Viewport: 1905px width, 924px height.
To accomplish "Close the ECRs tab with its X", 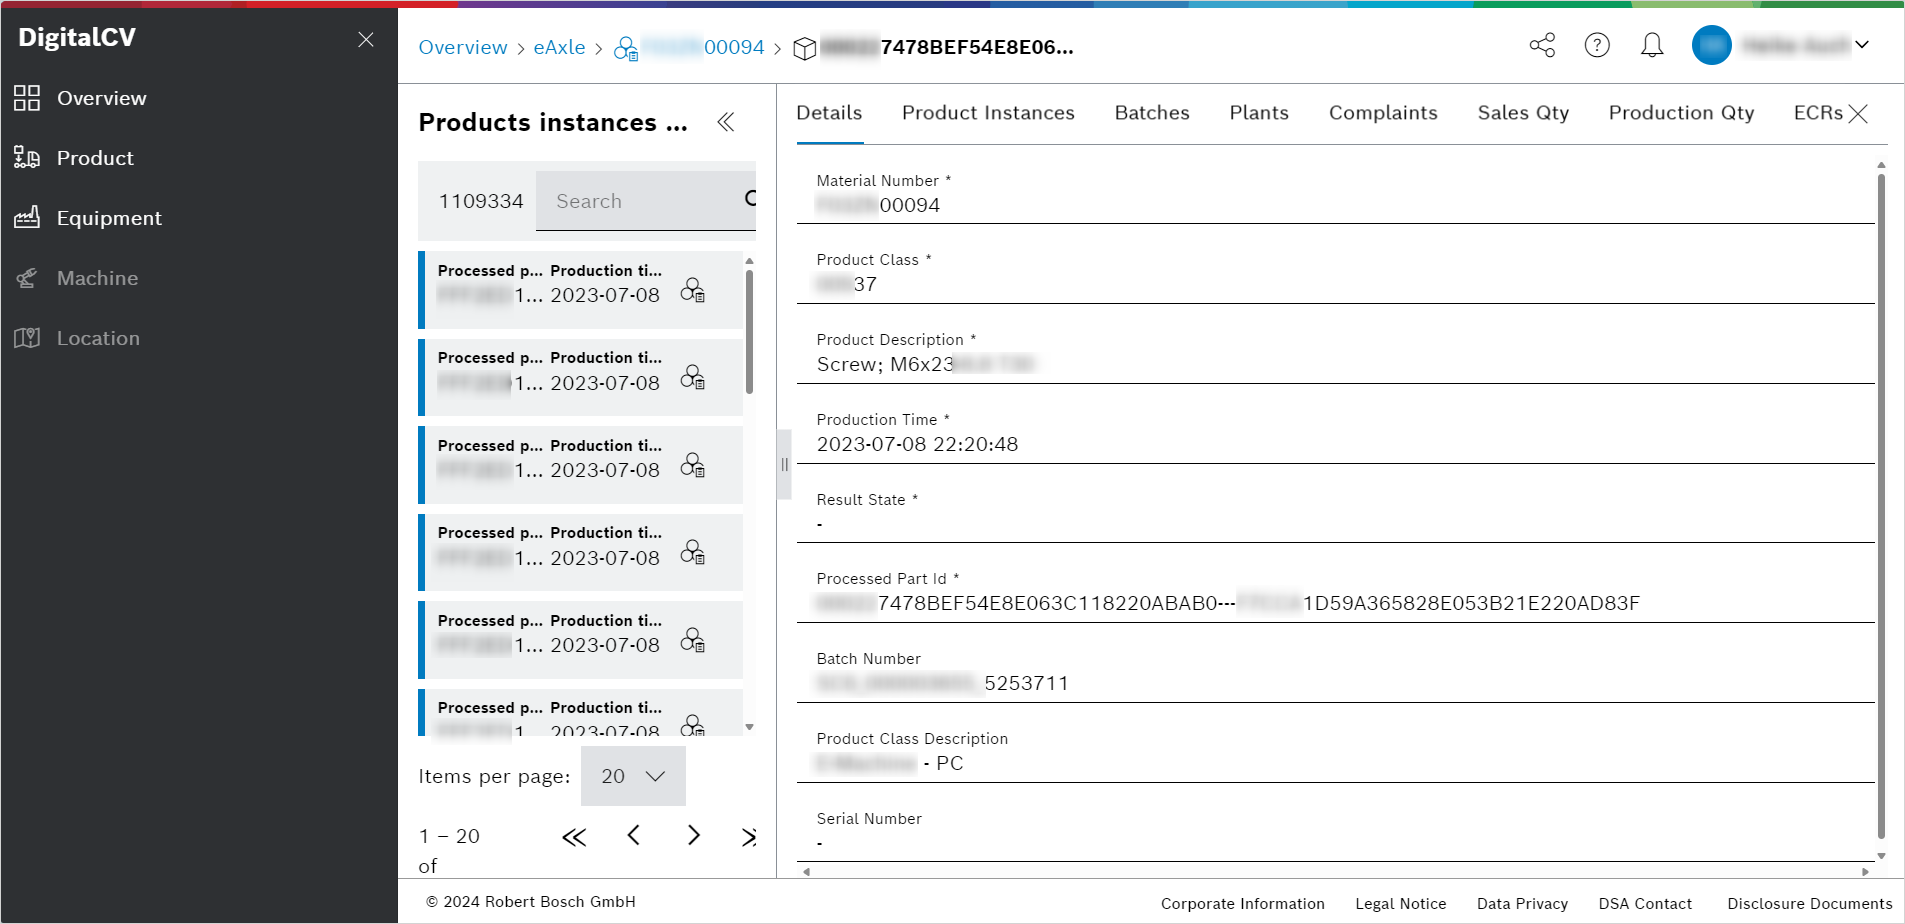I will tap(1860, 113).
